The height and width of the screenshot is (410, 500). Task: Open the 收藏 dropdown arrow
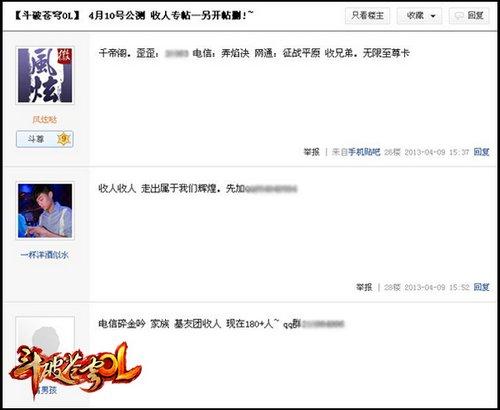(433, 16)
